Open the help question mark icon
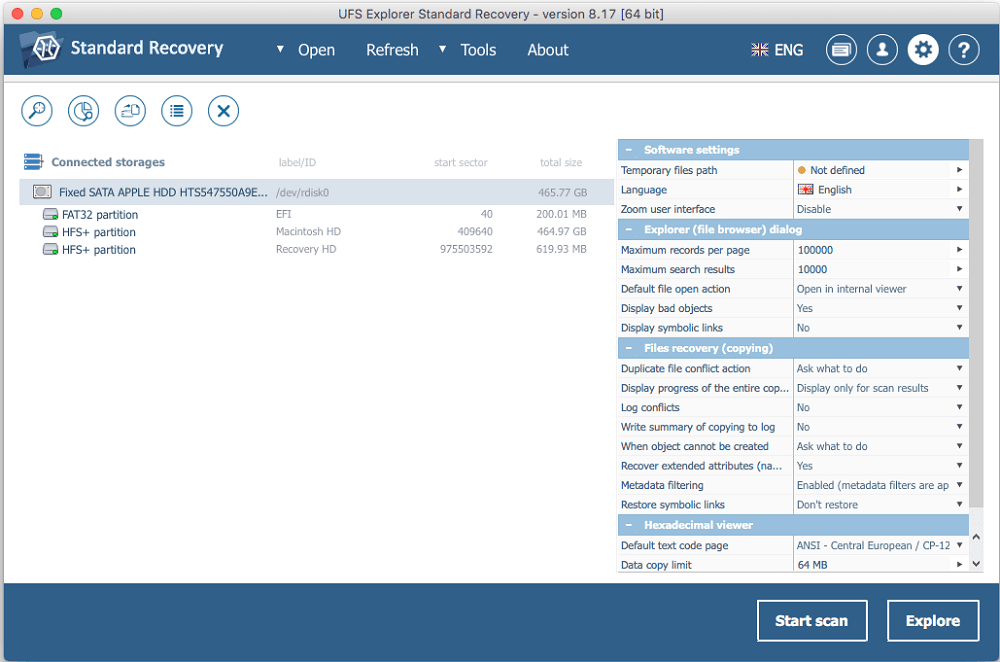 964,50
